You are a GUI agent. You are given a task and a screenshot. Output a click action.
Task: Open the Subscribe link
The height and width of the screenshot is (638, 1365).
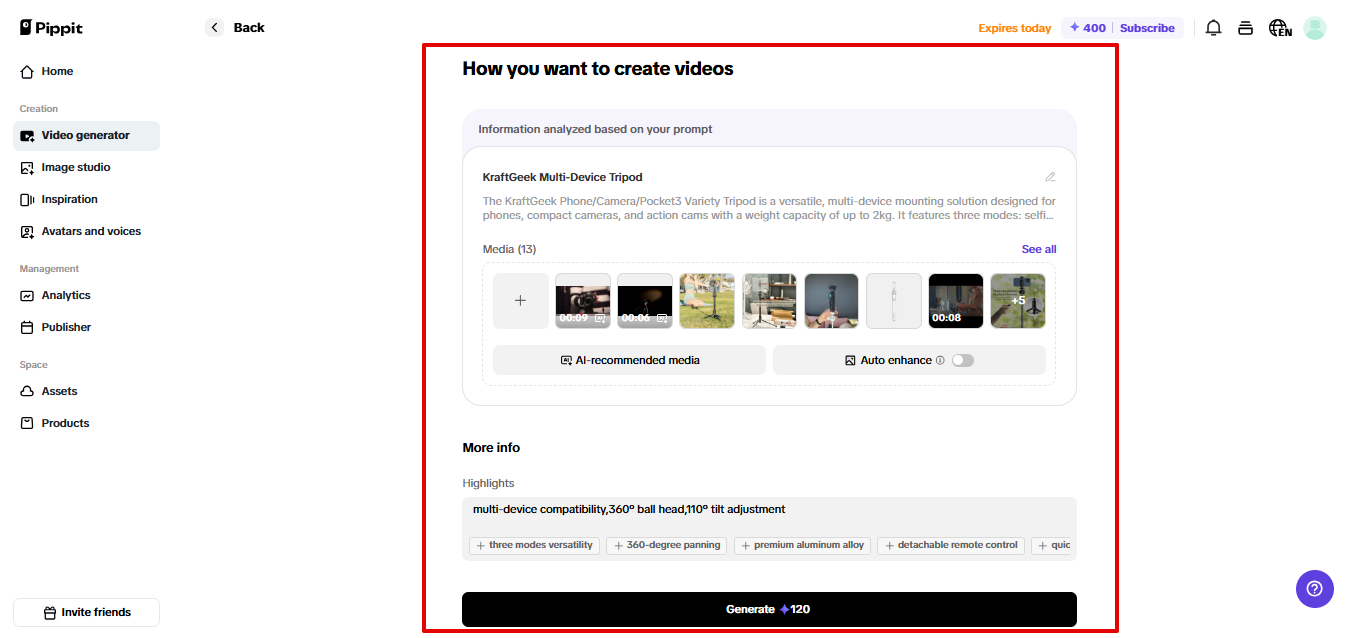click(1147, 27)
